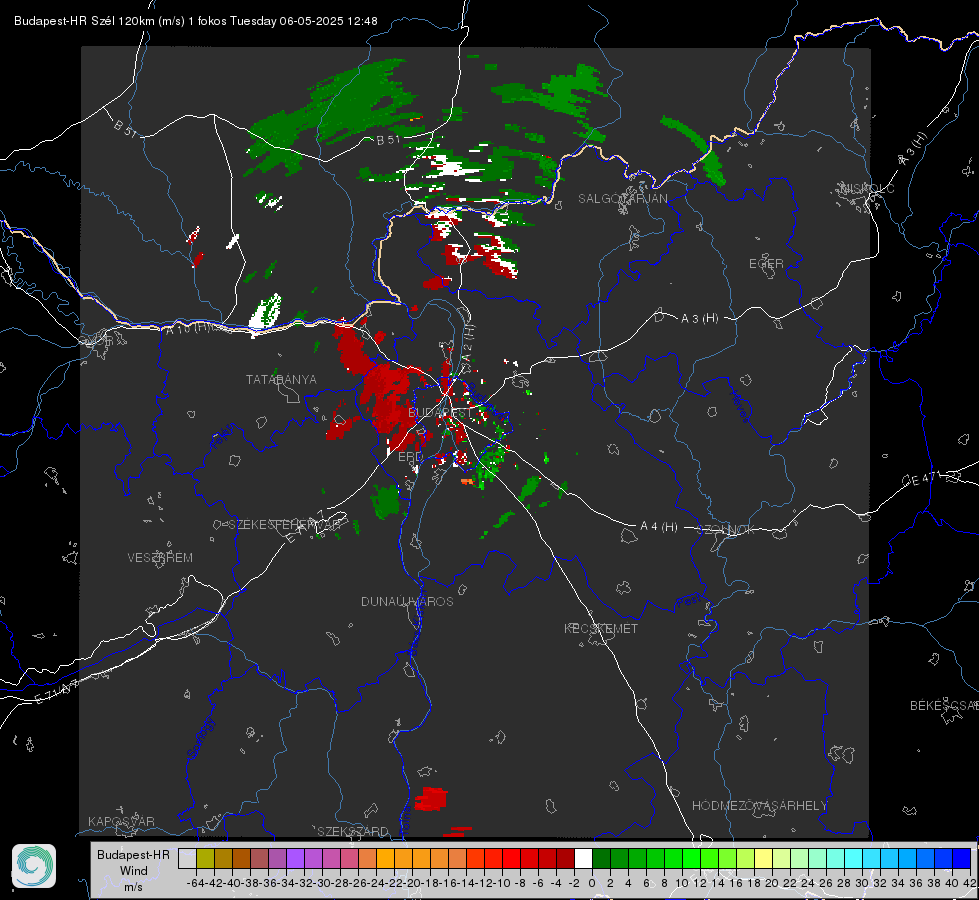Click the ÉRD town label

[x=410, y=457]
